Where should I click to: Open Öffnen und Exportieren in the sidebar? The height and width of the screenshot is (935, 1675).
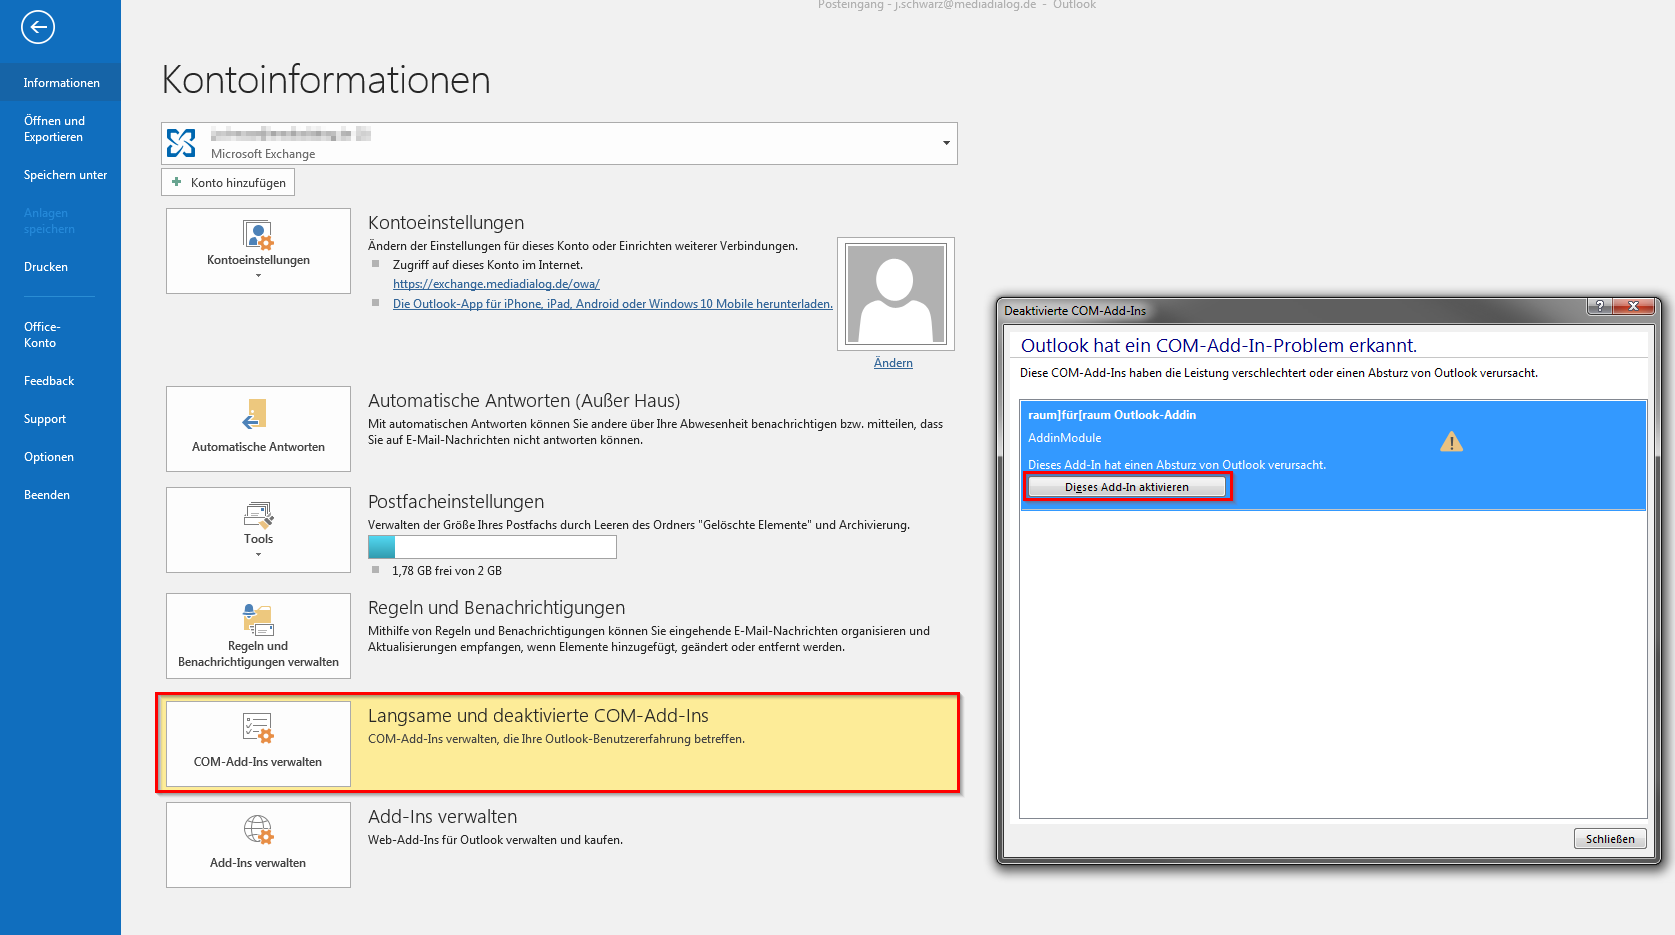pos(55,129)
